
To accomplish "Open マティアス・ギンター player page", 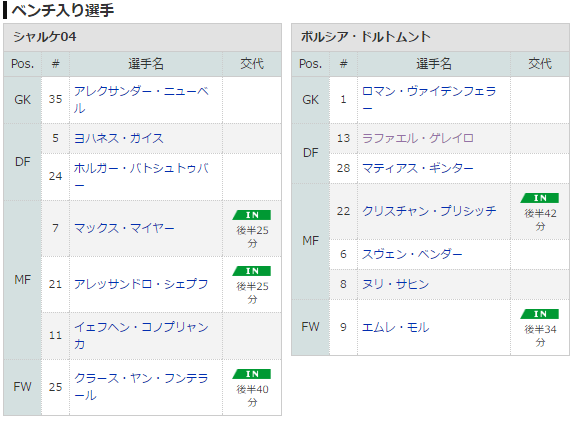I will click(x=418, y=168).
